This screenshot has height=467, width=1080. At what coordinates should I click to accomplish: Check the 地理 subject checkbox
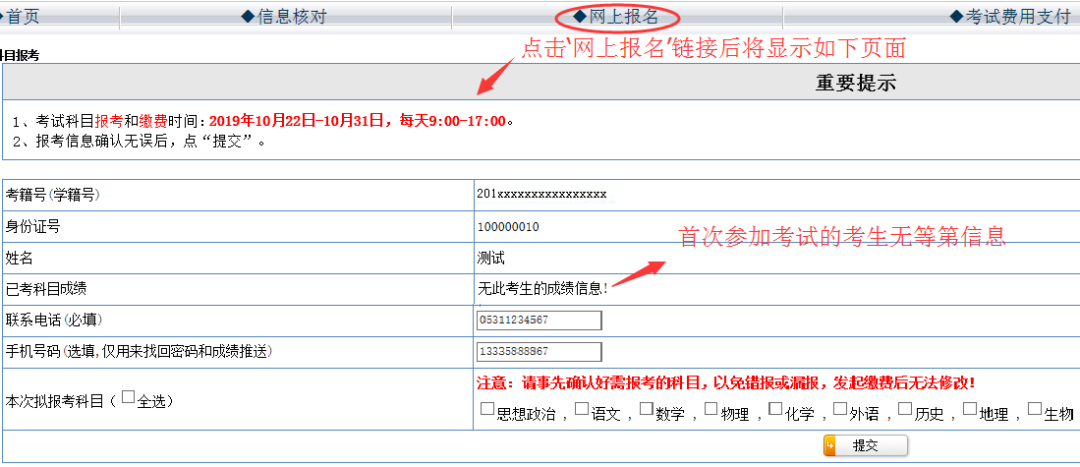click(970, 408)
